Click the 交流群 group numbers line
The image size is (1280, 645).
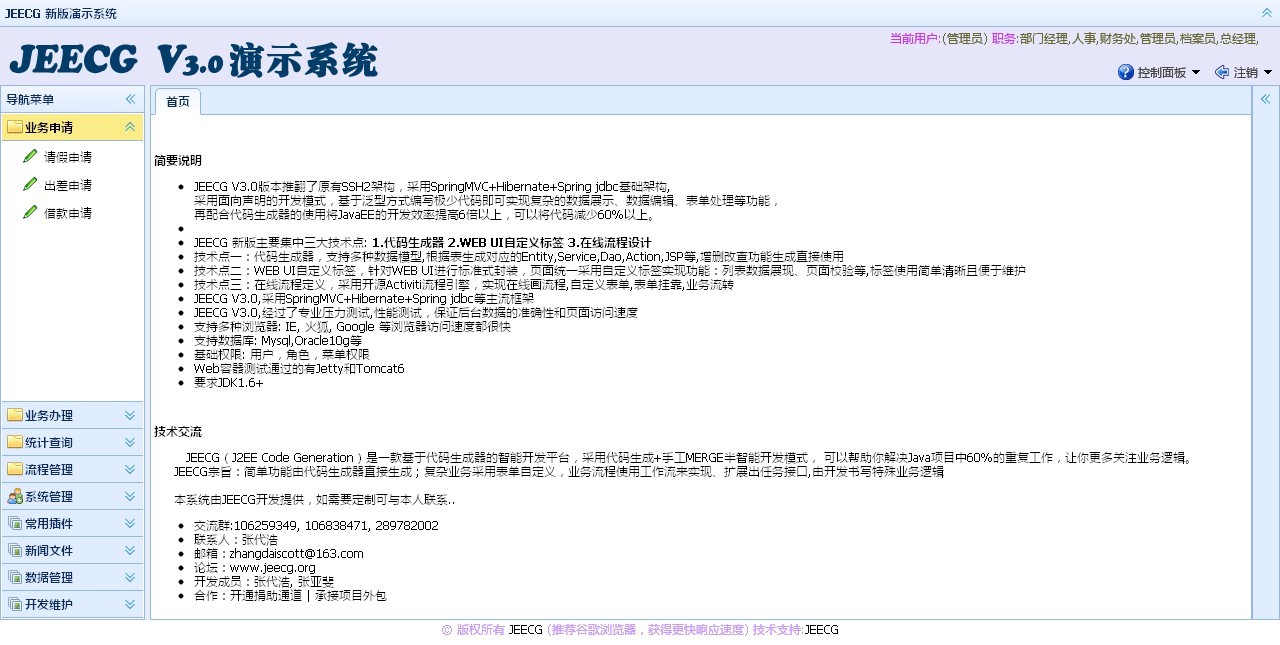316,525
